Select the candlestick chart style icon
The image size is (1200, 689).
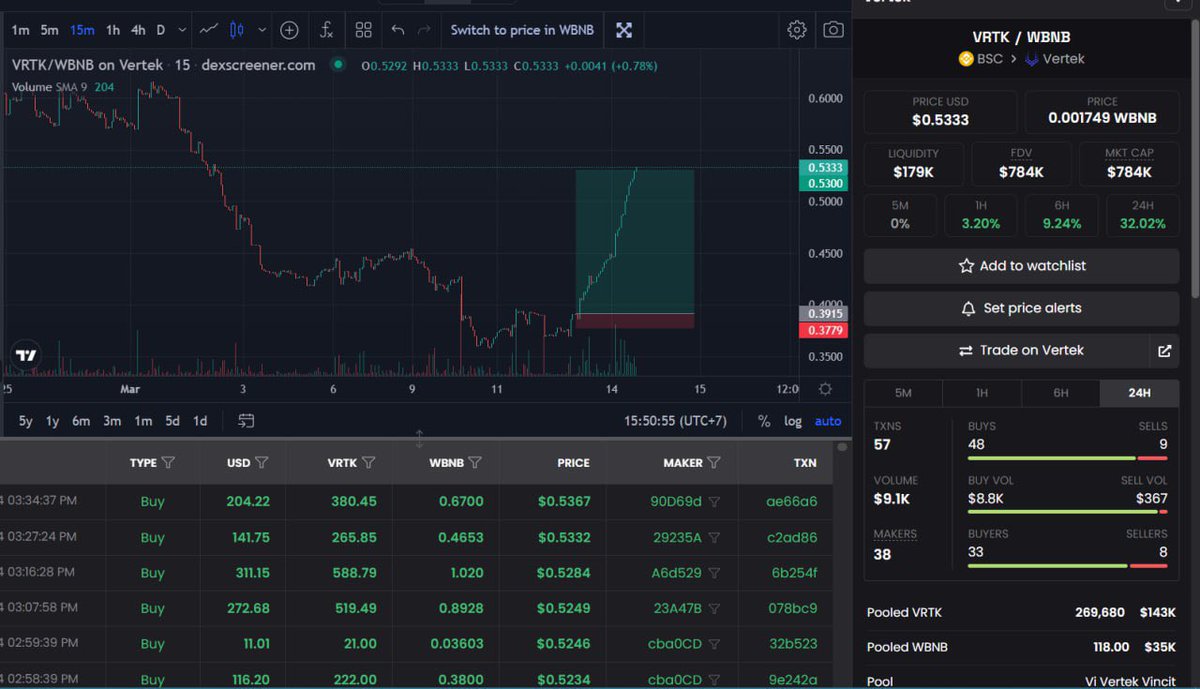237,30
